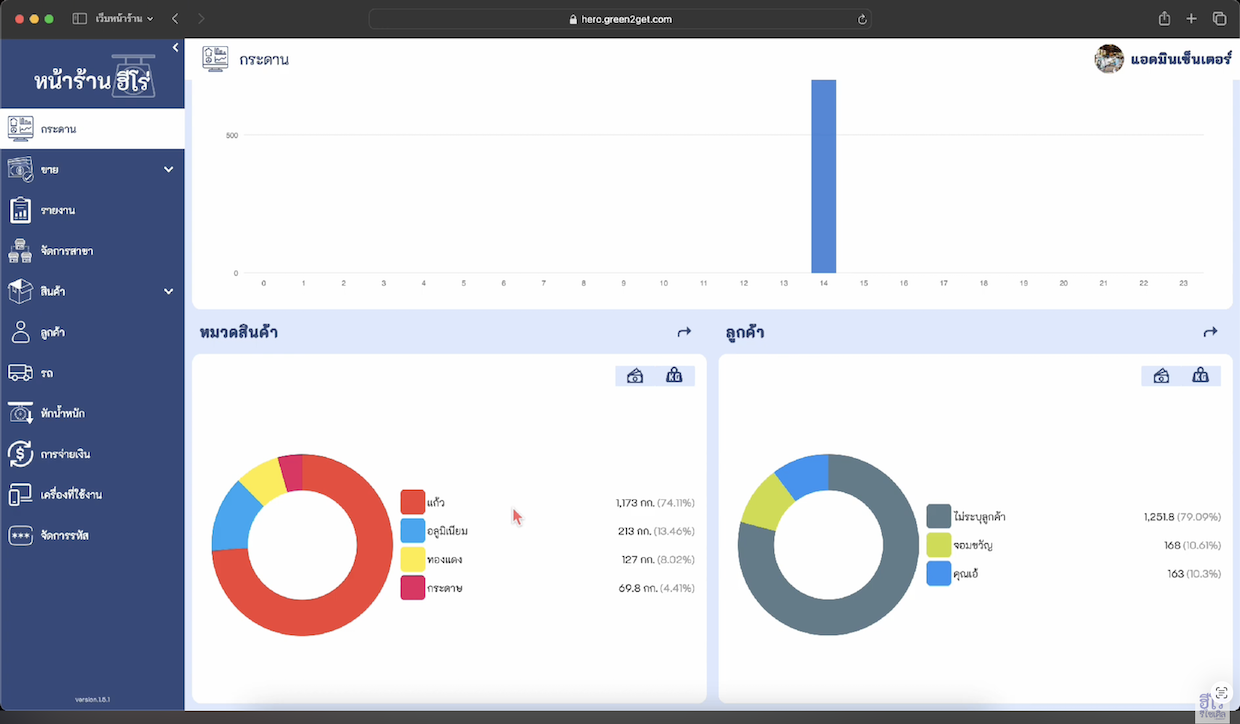Open the เว็บหน้าร้าน tab group dropdown
Viewport: 1240px width, 724px height.
pos(124,19)
